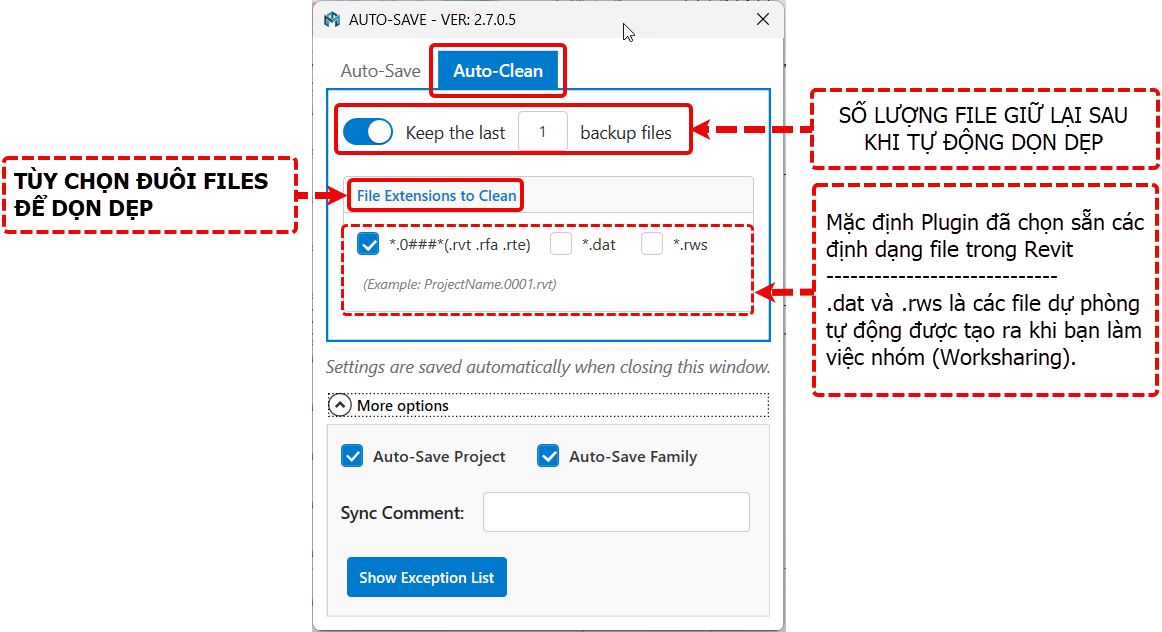Select the Auto-Clean tab
Image resolution: width=1162 pixels, height=632 pixels.
[498, 70]
